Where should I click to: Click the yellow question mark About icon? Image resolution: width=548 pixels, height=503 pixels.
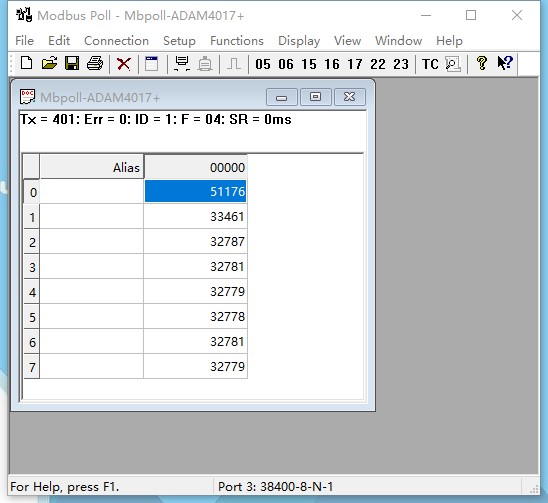pyautogui.click(x=482, y=64)
